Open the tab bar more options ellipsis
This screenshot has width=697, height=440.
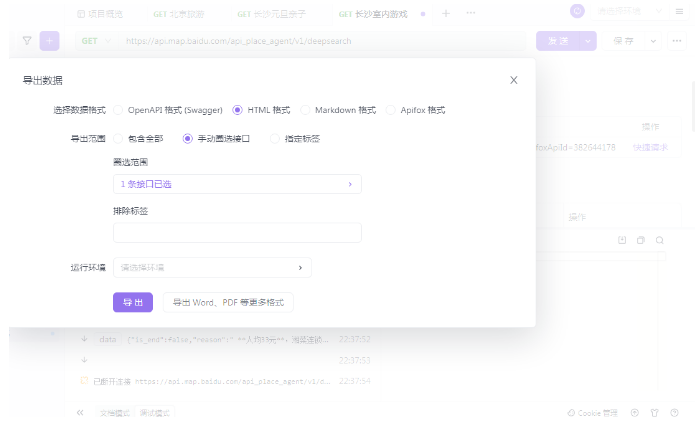coord(471,13)
